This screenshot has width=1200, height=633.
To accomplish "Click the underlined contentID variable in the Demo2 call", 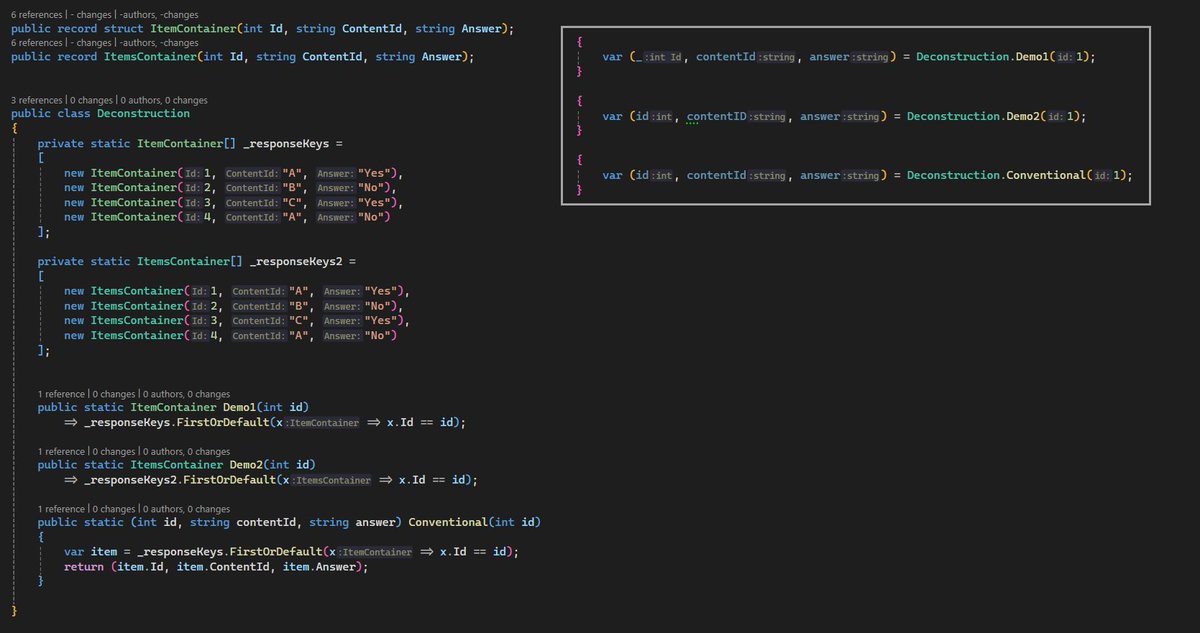I will [718, 117].
